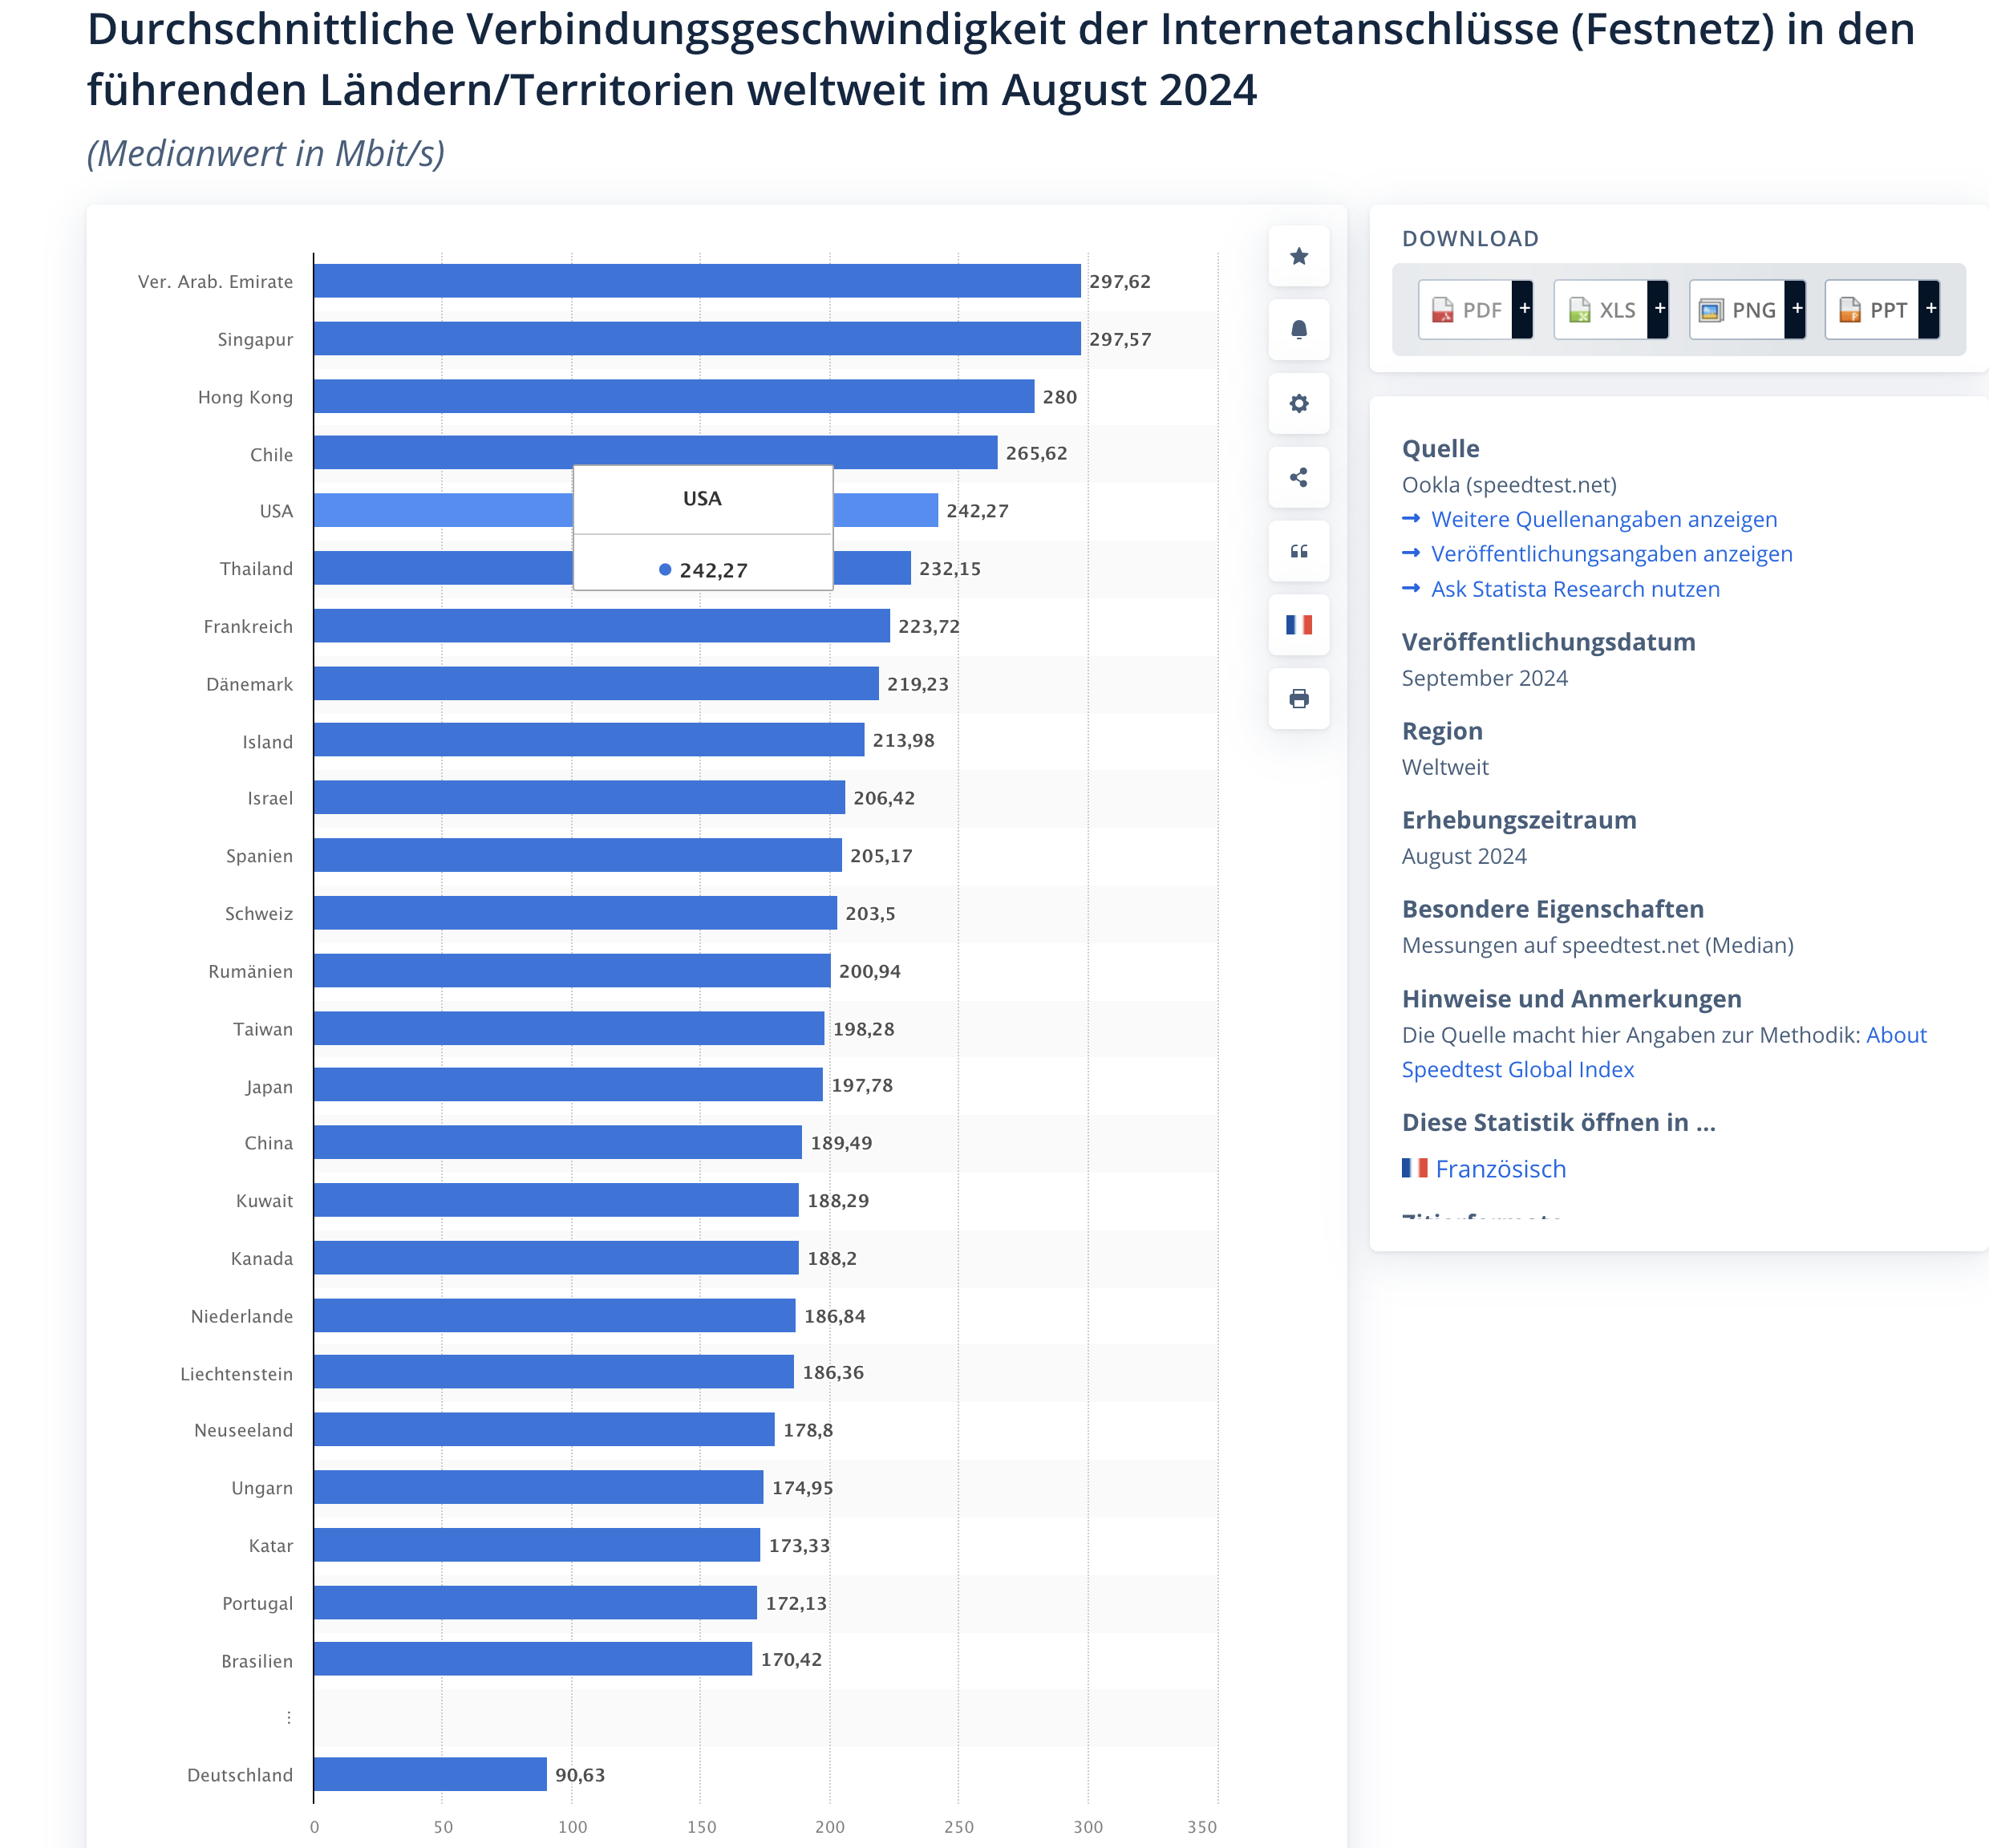
Task: Click the Kanada bar
Action: pyautogui.click(x=556, y=1257)
